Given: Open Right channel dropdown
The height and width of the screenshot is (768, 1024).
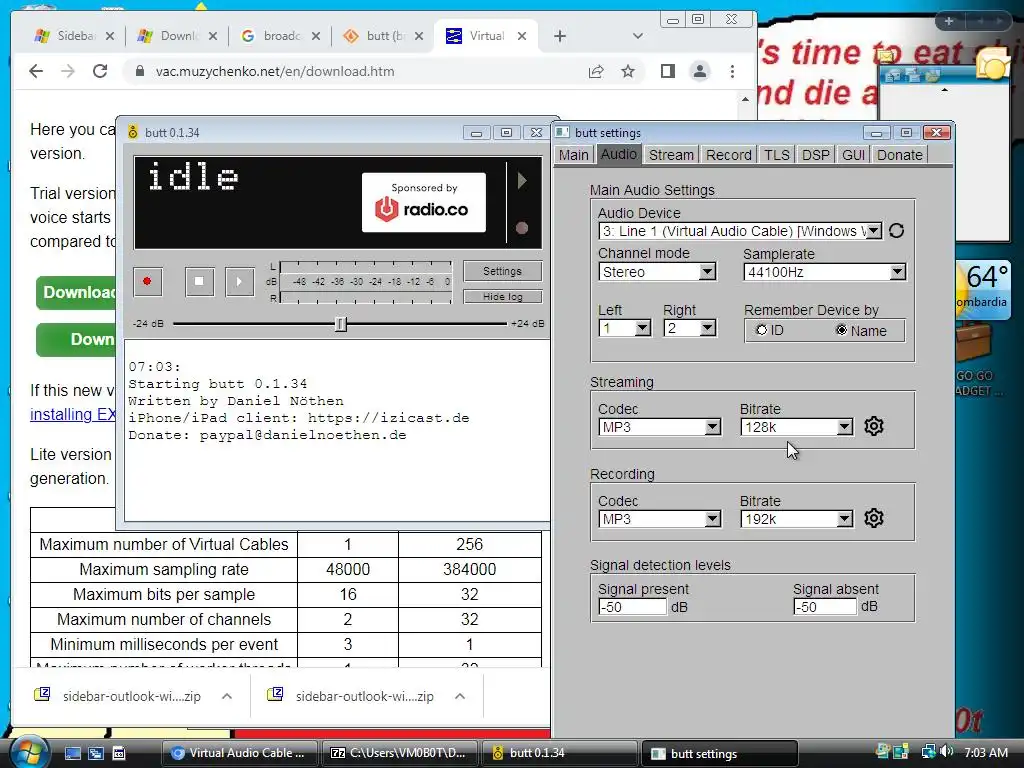Looking at the screenshot, I should 707,328.
